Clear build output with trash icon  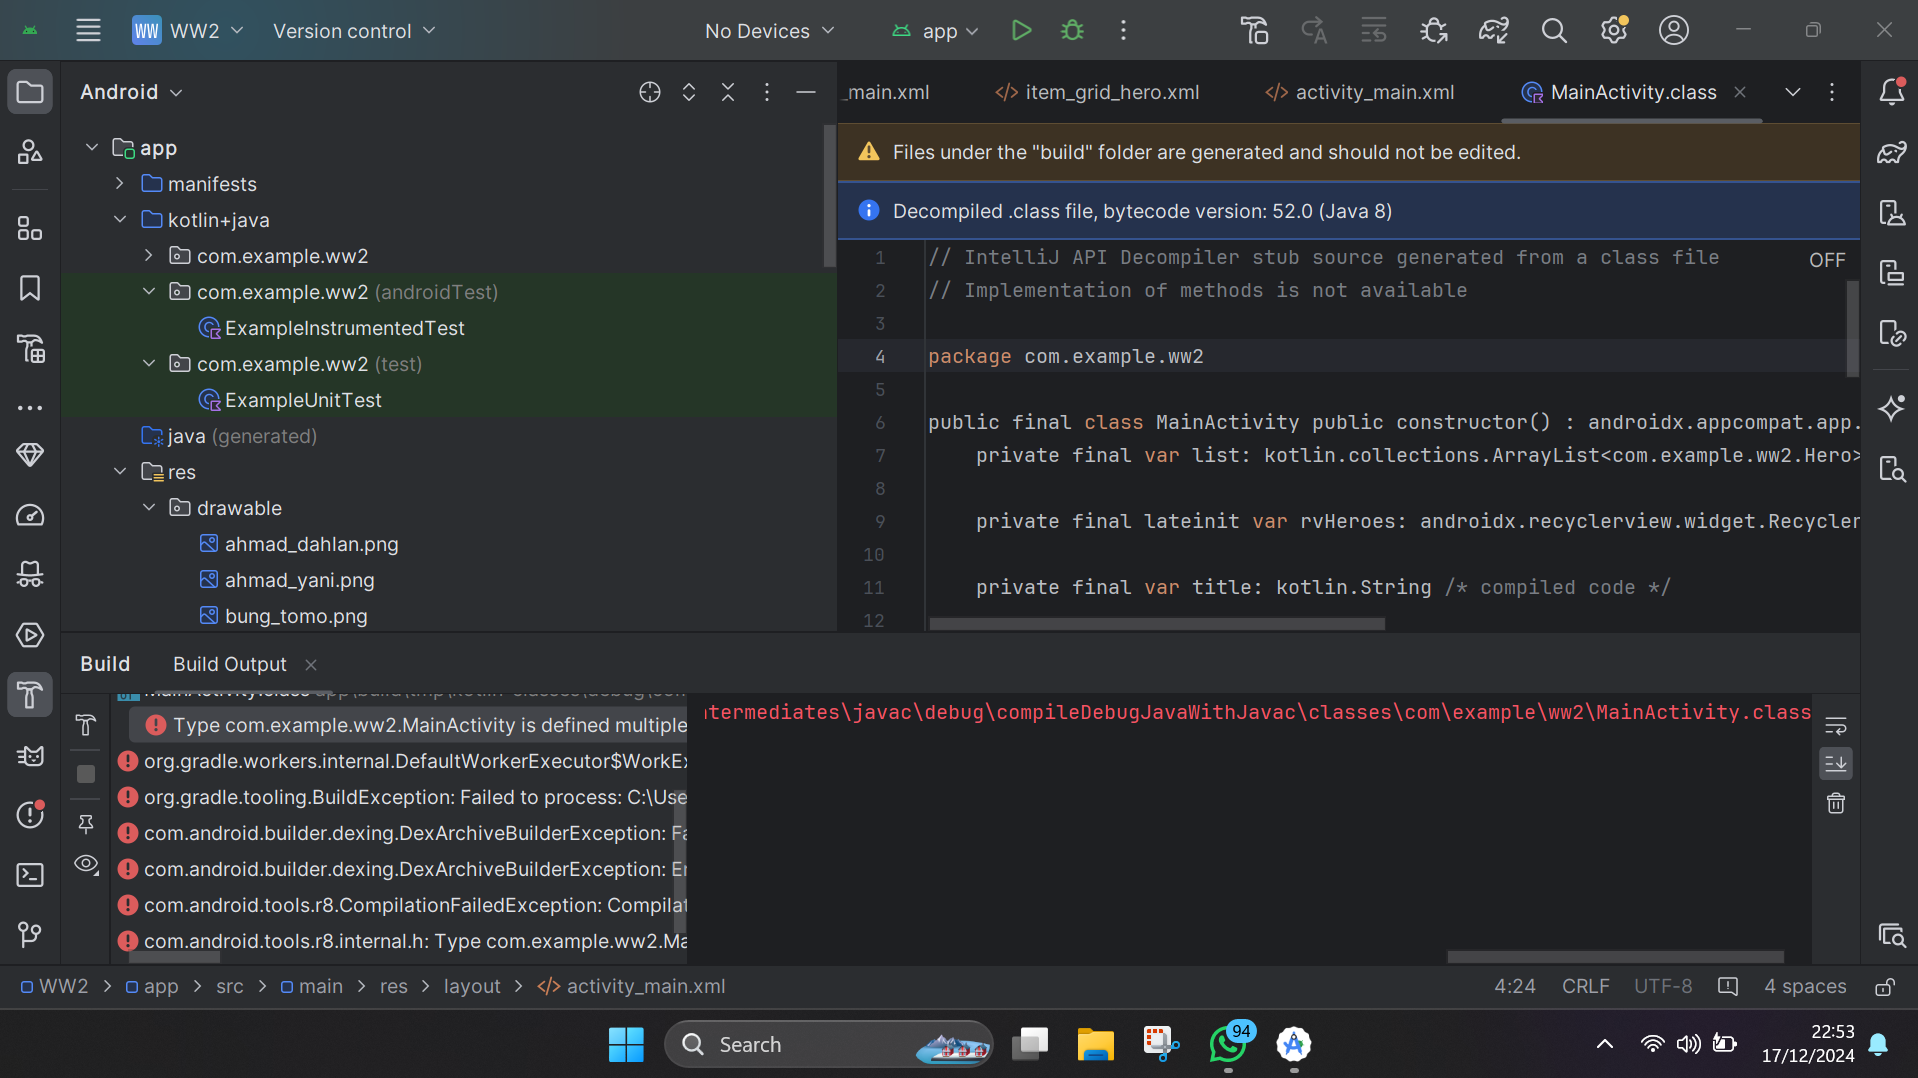point(1836,803)
